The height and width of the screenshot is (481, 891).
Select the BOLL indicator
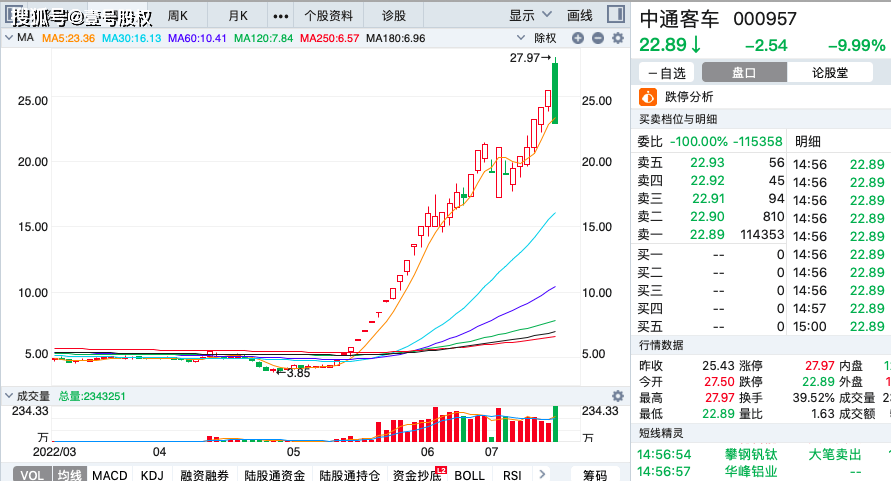[469, 475]
